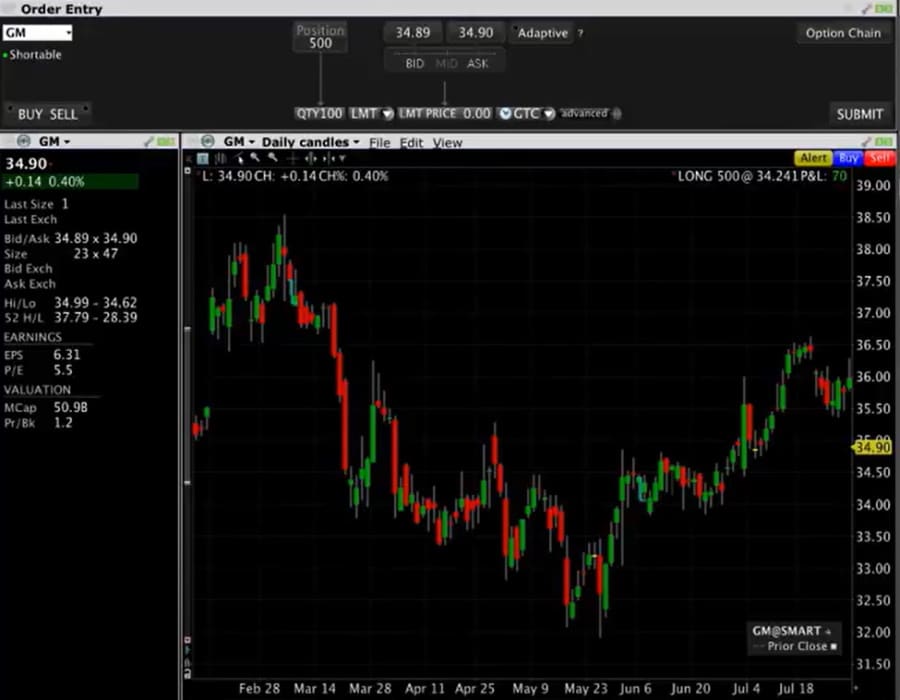Click the 34.90 ask price button
The width and height of the screenshot is (900, 700).
pyautogui.click(x=476, y=33)
